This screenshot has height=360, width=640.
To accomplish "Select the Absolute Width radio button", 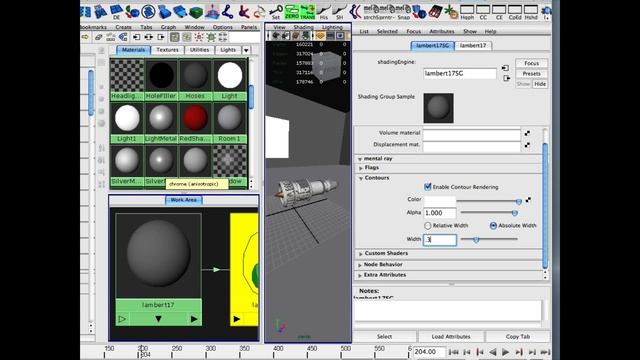I will 493,225.
